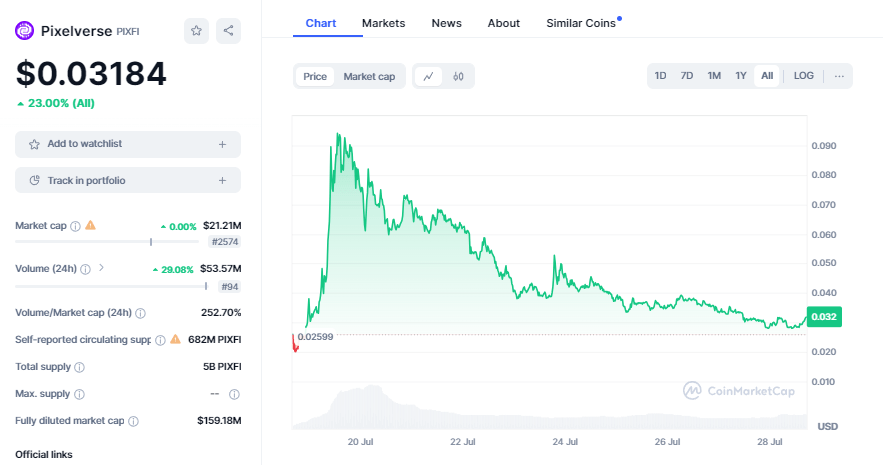Click Volume/Market cap (24h) info icon
Image resolution: width=883 pixels, height=465 pixels.
(140, 314)
